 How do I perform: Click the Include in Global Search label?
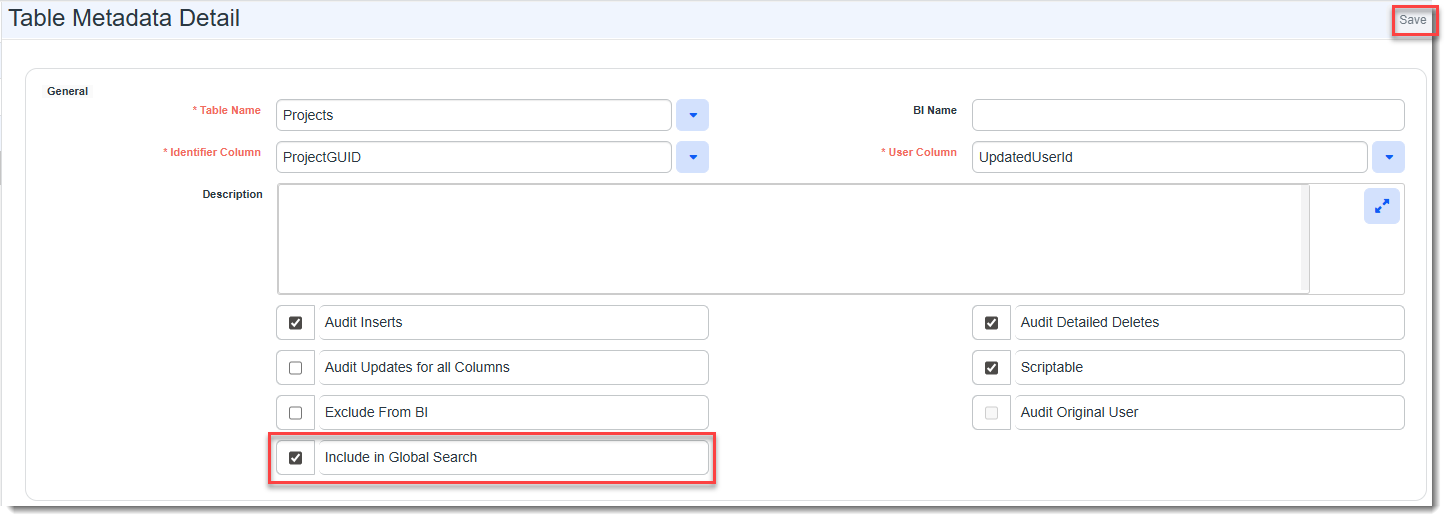401,458
